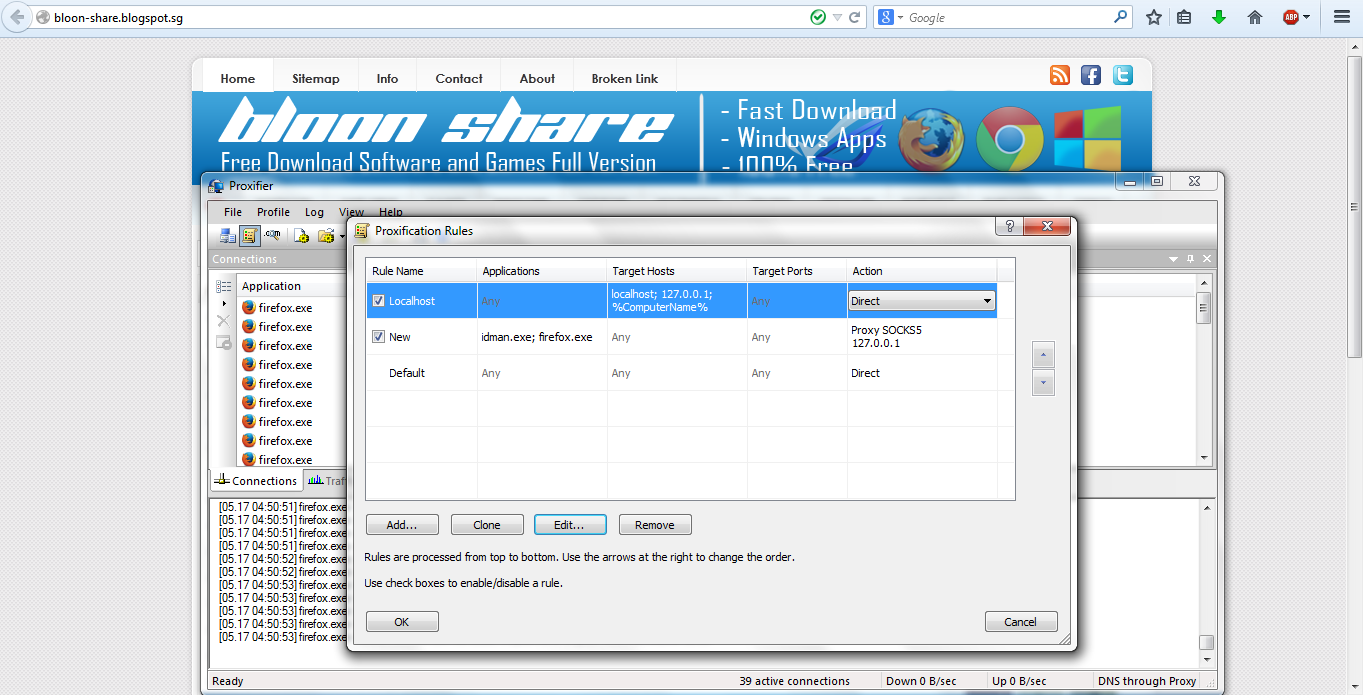1363x695 pixels.
Task: Open Name Resolution (.com) toolbar icon
Action: pos(272,236)
